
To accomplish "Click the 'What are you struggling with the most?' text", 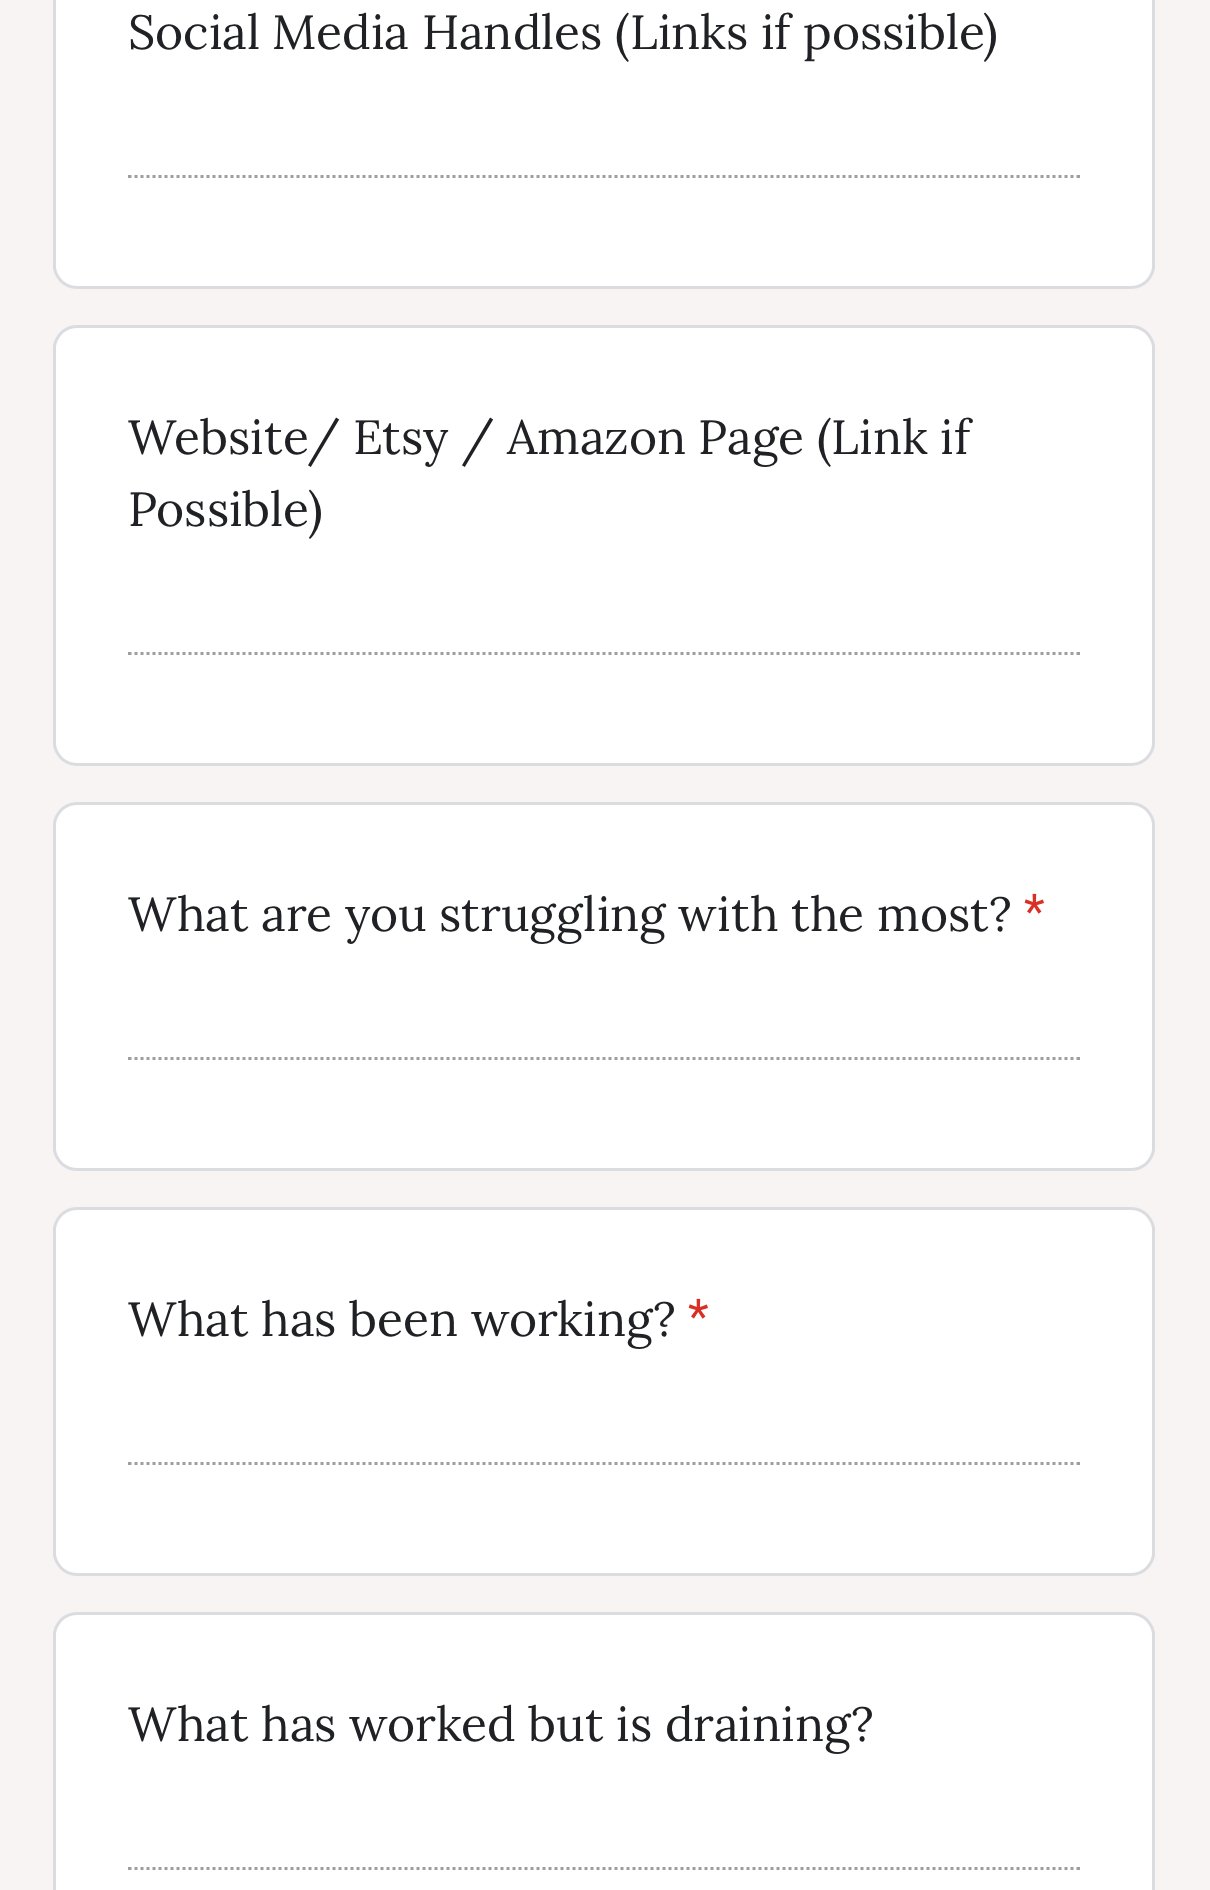I will coord(569,914).
